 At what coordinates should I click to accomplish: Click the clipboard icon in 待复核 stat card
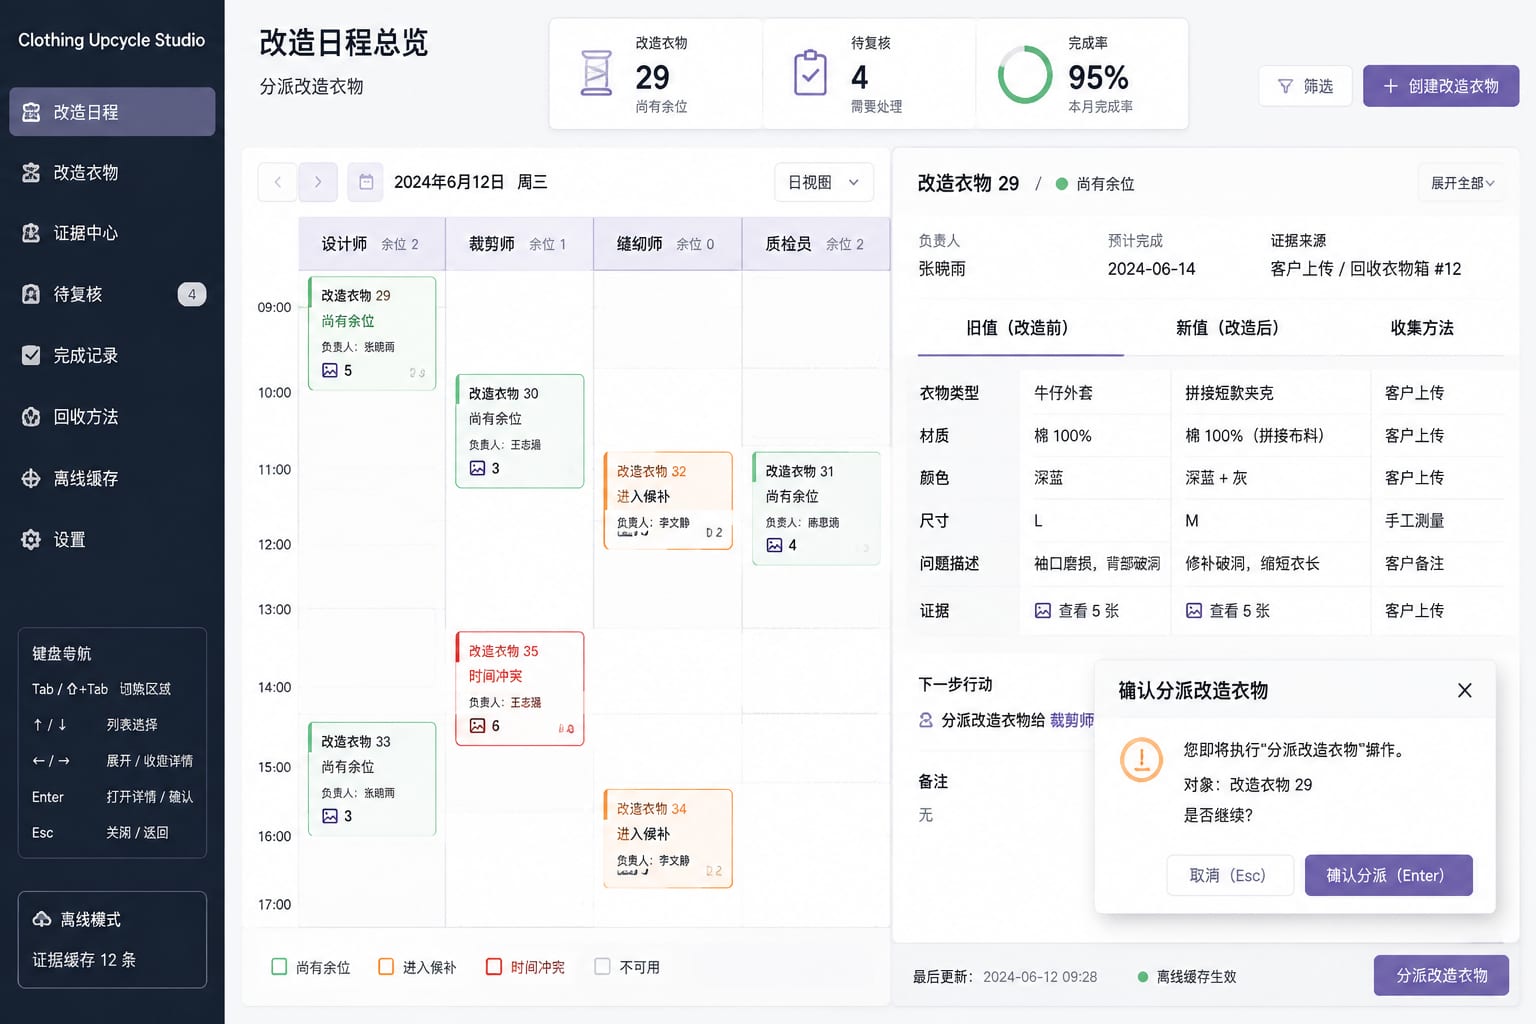tap(810, 73)
